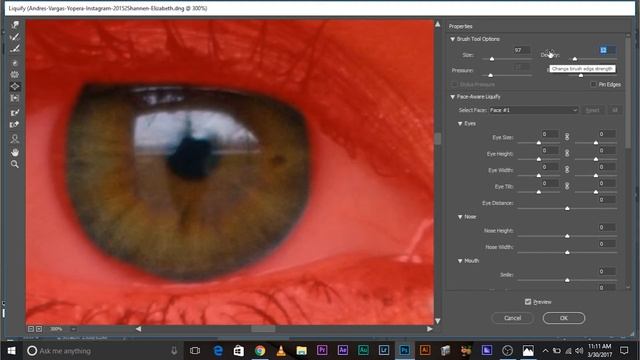Select the Freeze Mask tool
This screenshot has height=360, width=640.
click(x=15, y=113)
